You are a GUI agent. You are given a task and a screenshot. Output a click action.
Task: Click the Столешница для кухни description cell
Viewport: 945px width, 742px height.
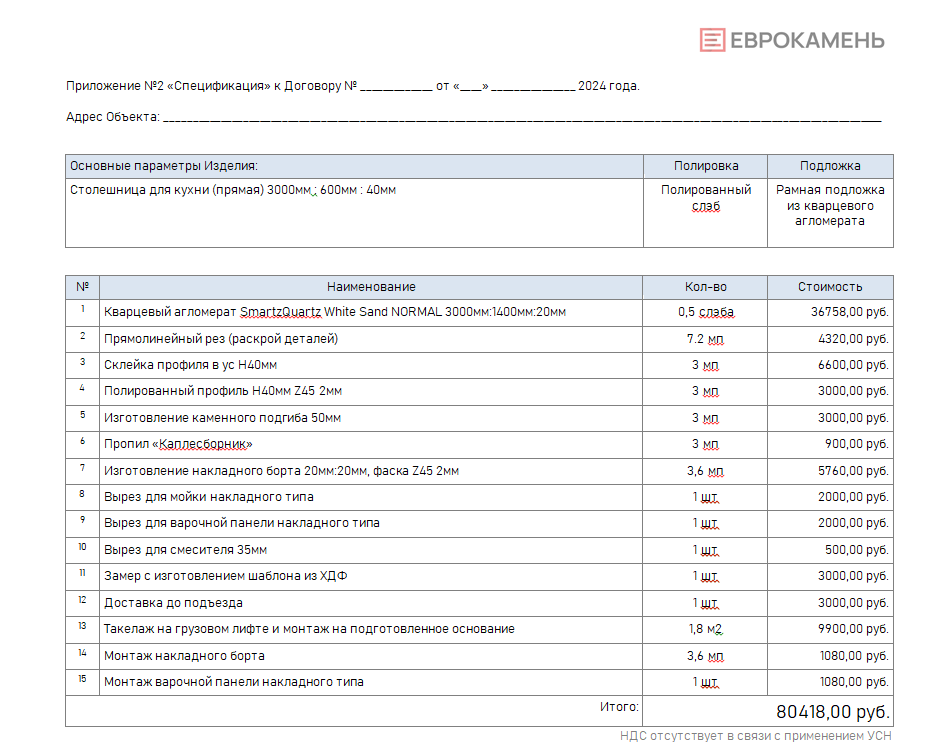click(234, 190)
